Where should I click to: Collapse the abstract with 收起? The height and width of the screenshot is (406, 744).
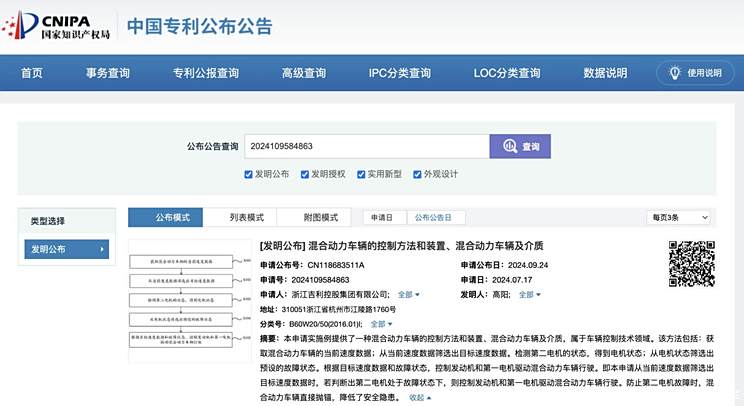click(x=420, y=397)
